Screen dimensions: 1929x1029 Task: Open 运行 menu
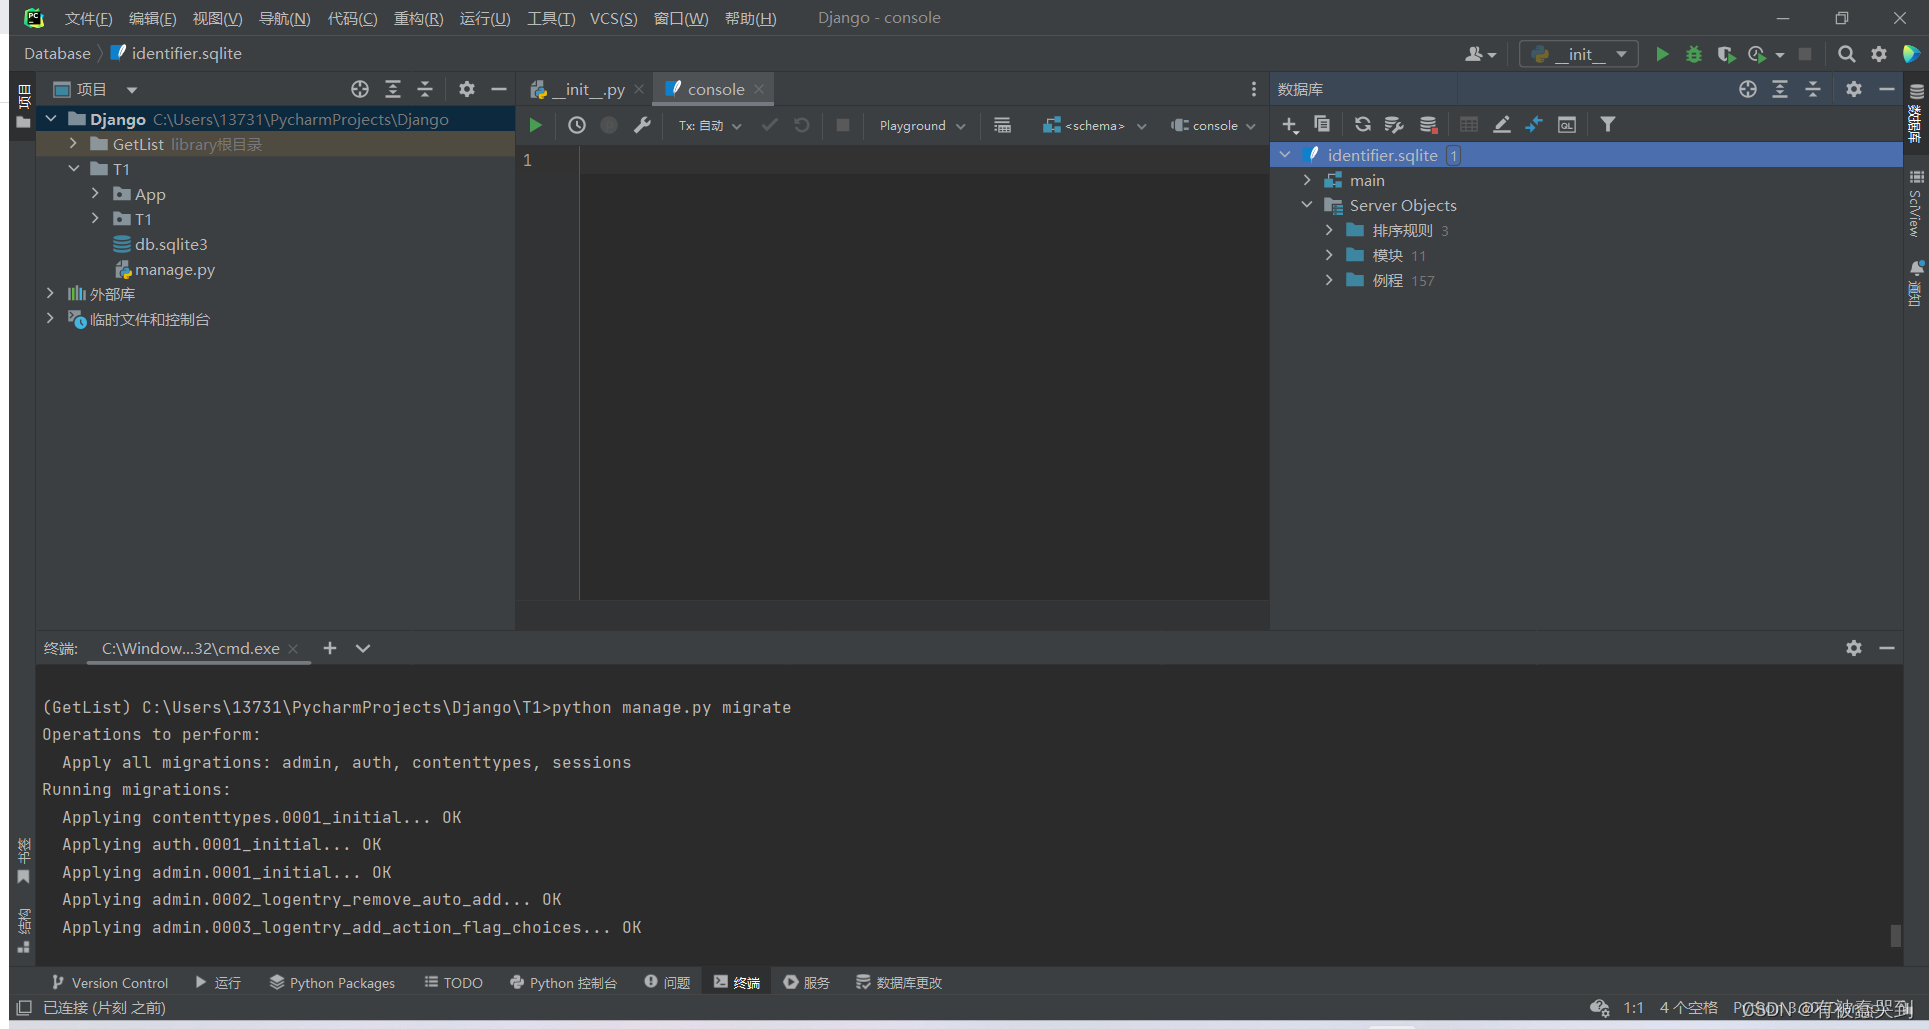pos(485,18)
